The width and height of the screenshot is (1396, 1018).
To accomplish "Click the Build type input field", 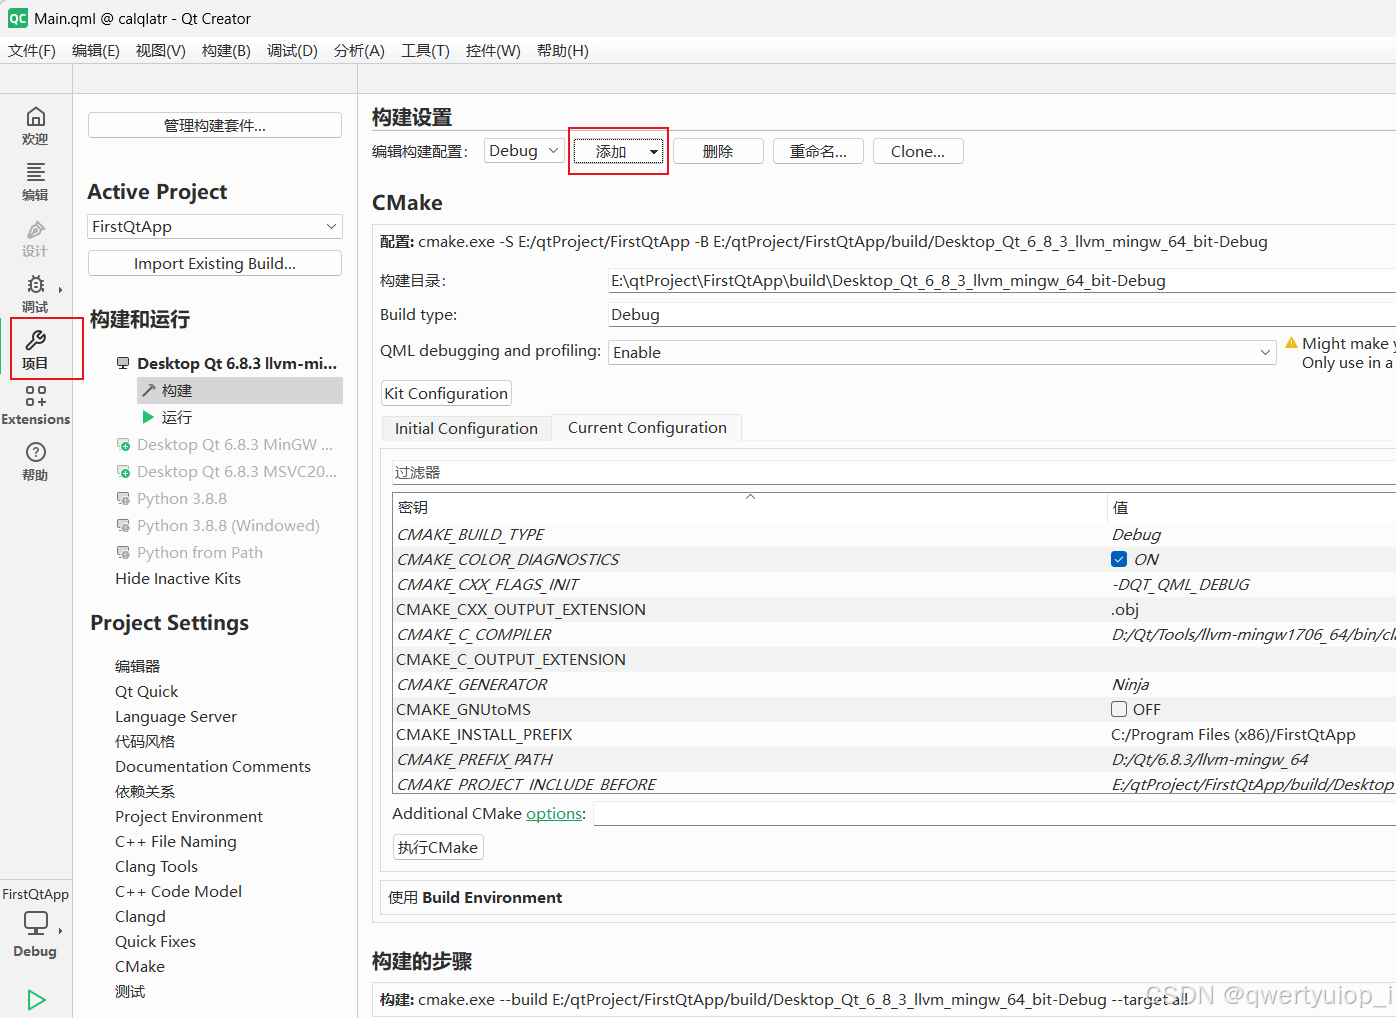I will [1002, 314].
